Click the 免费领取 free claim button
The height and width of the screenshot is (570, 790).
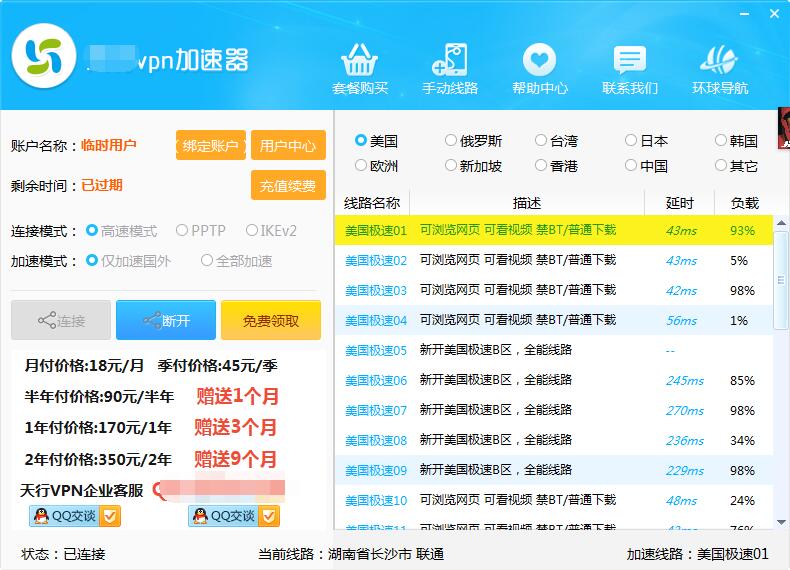(271, 321)
